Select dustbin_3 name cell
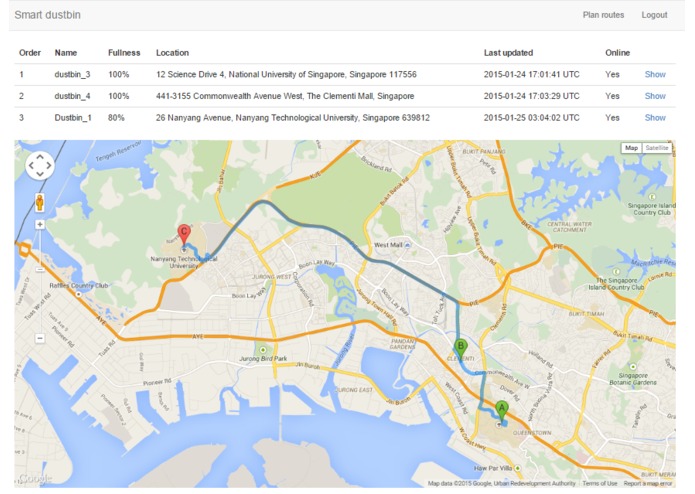The image size is (695, 494). pyautogui.click(x=72, y=74)
